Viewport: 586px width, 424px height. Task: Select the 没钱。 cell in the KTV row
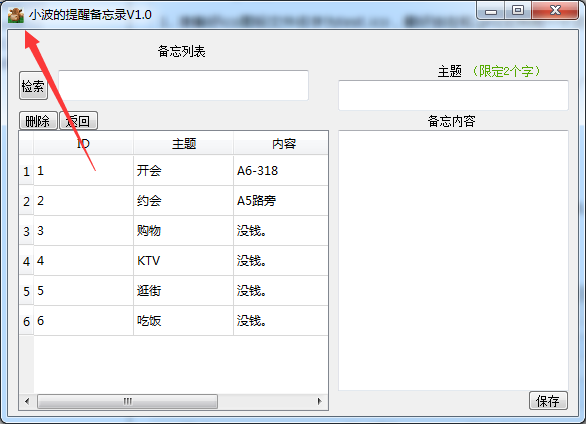coord(281,261)
